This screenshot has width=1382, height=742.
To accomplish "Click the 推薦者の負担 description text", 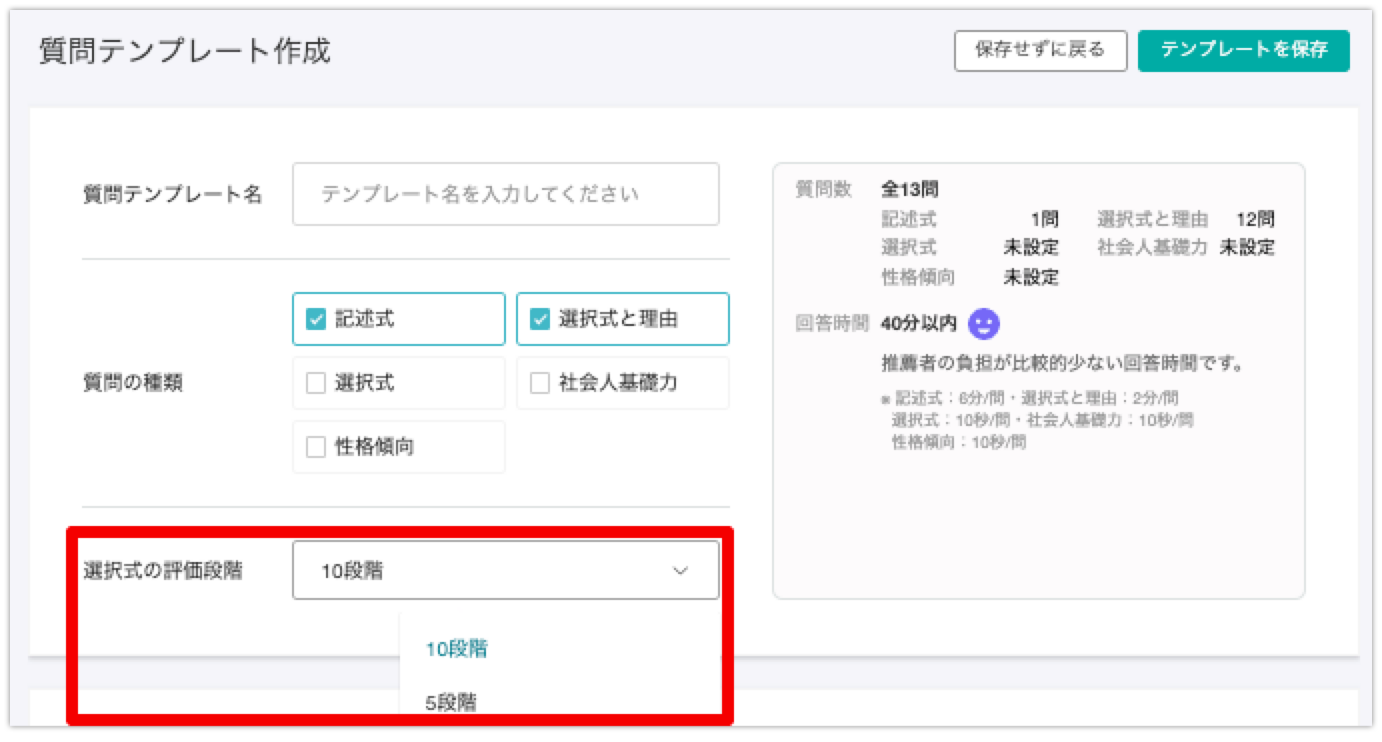I will pyautogui.click(x=1062, y=362).
